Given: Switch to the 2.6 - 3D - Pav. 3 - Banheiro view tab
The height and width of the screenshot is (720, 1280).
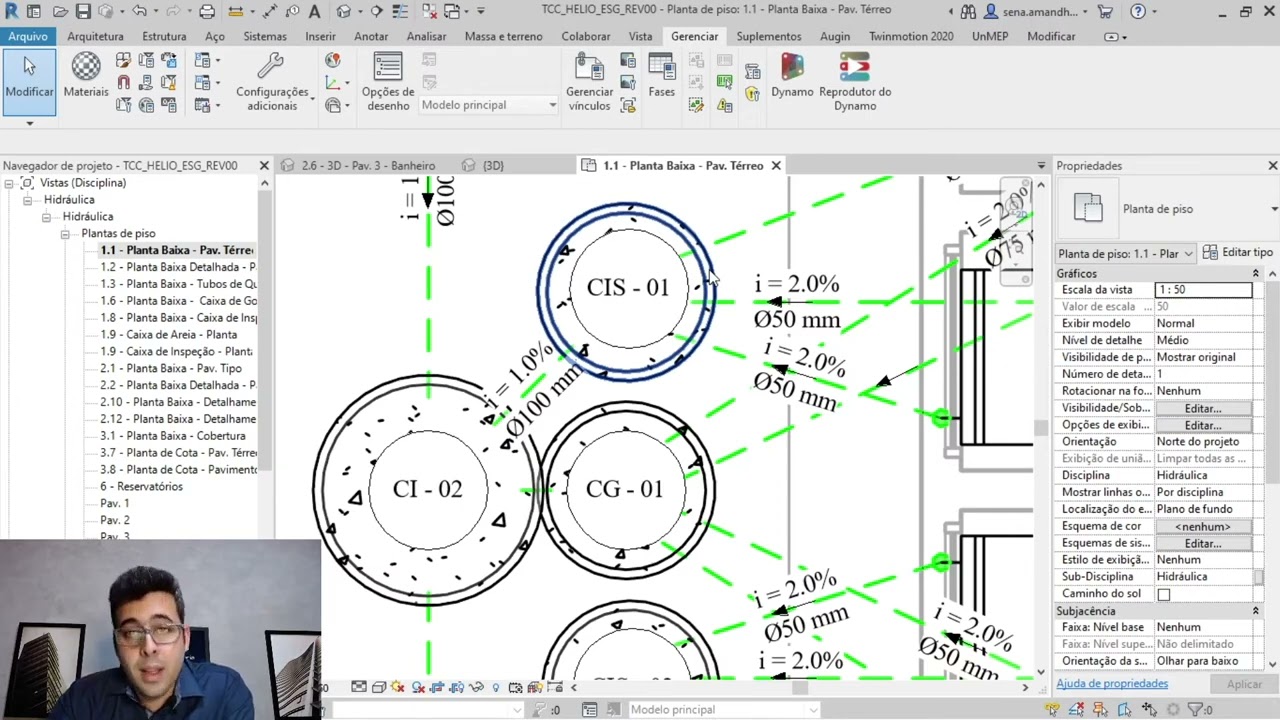Looking at the screenshot, I should tap(368, 166).
